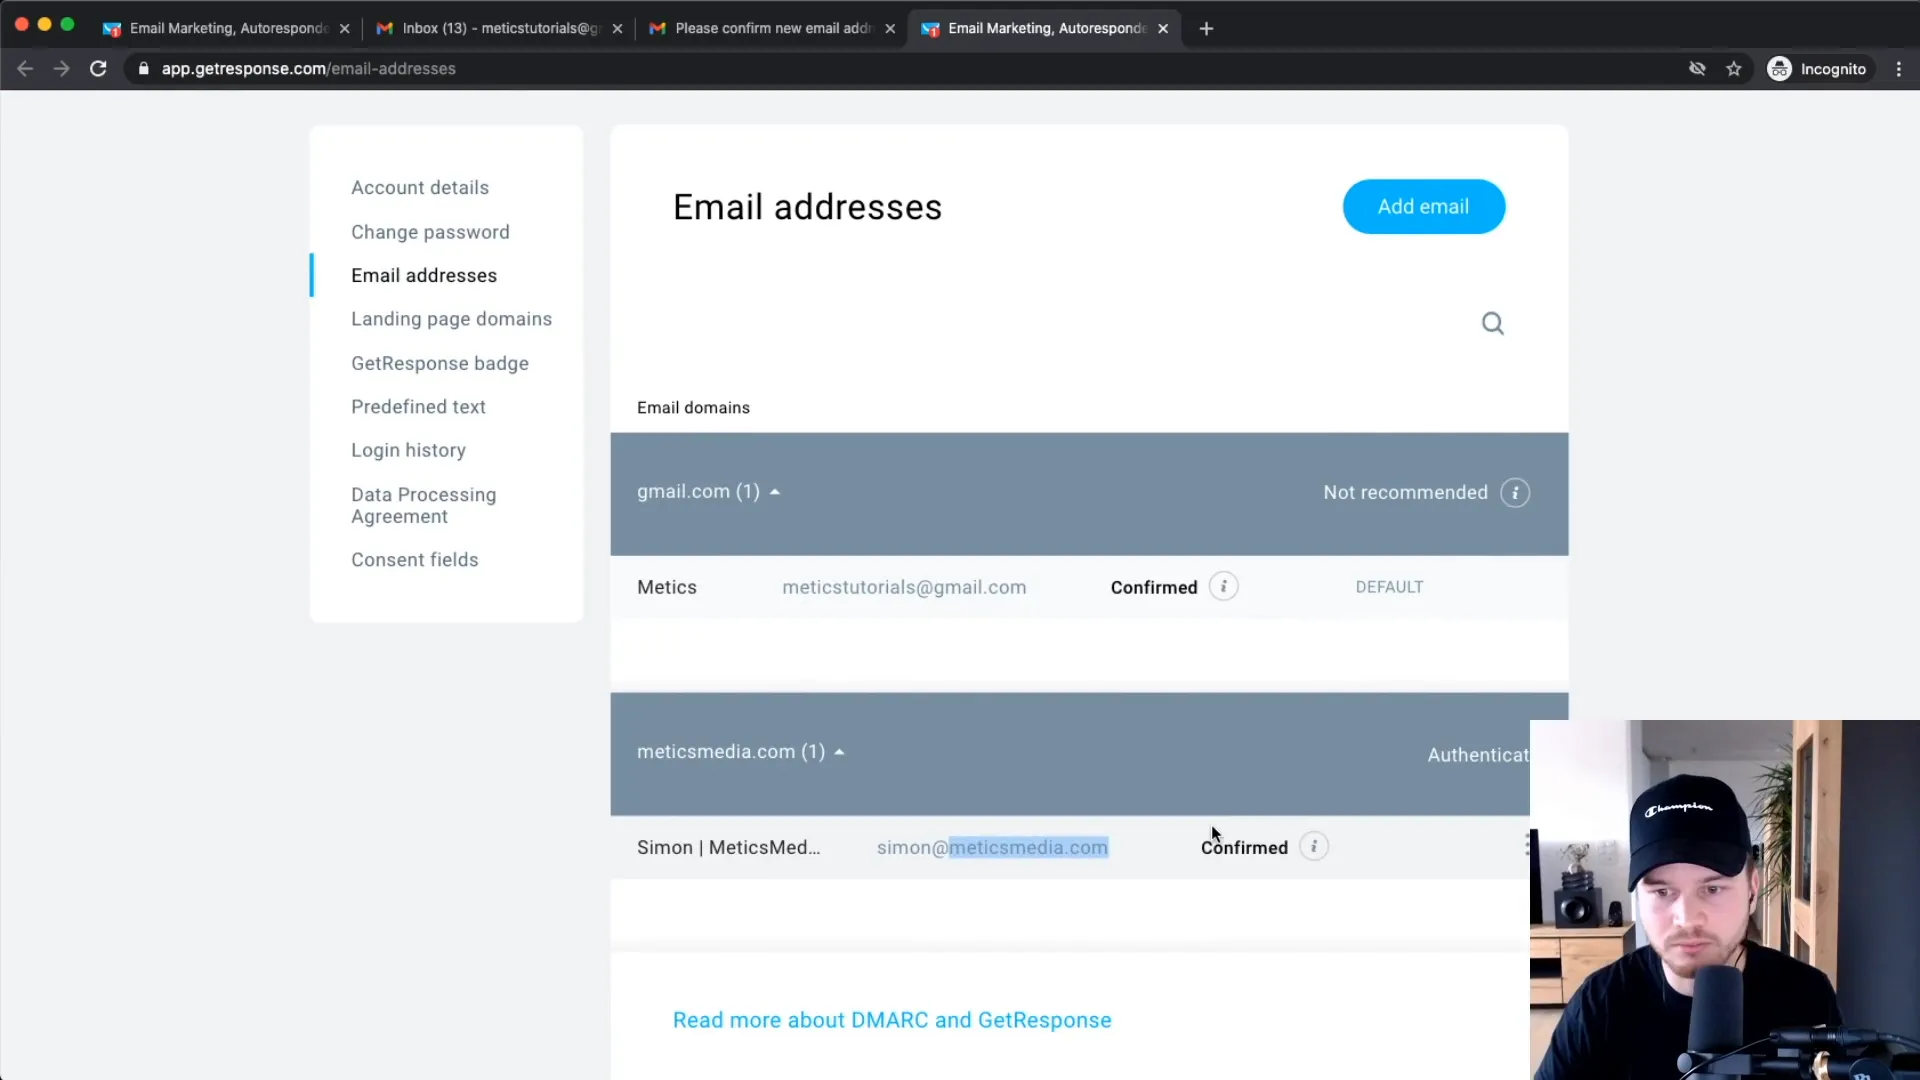Image resolution: width=1920 pixels, height=1080 pixels.
Task: Click the Not recommended label
Action: click(1405, 493)
